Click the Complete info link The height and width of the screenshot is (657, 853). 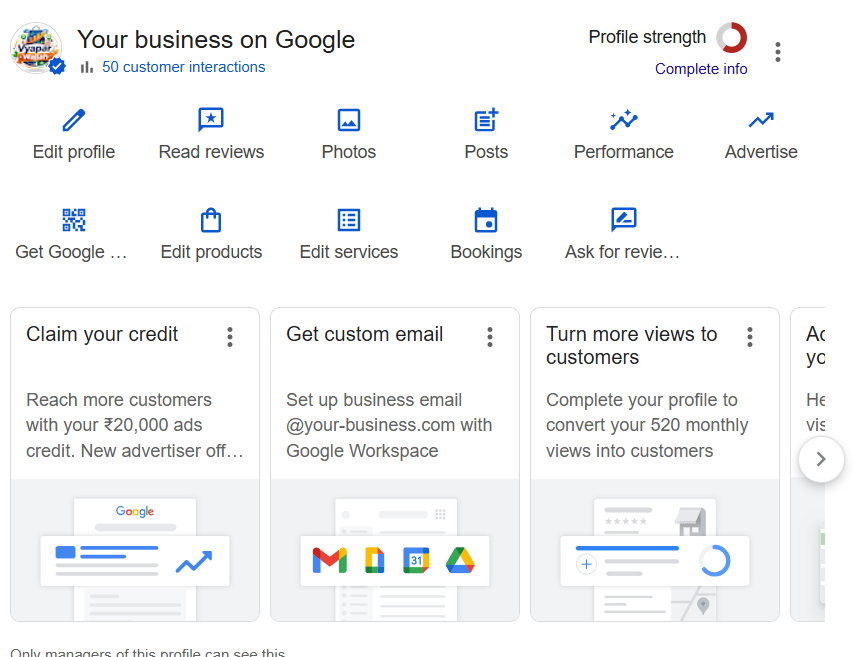701,68
